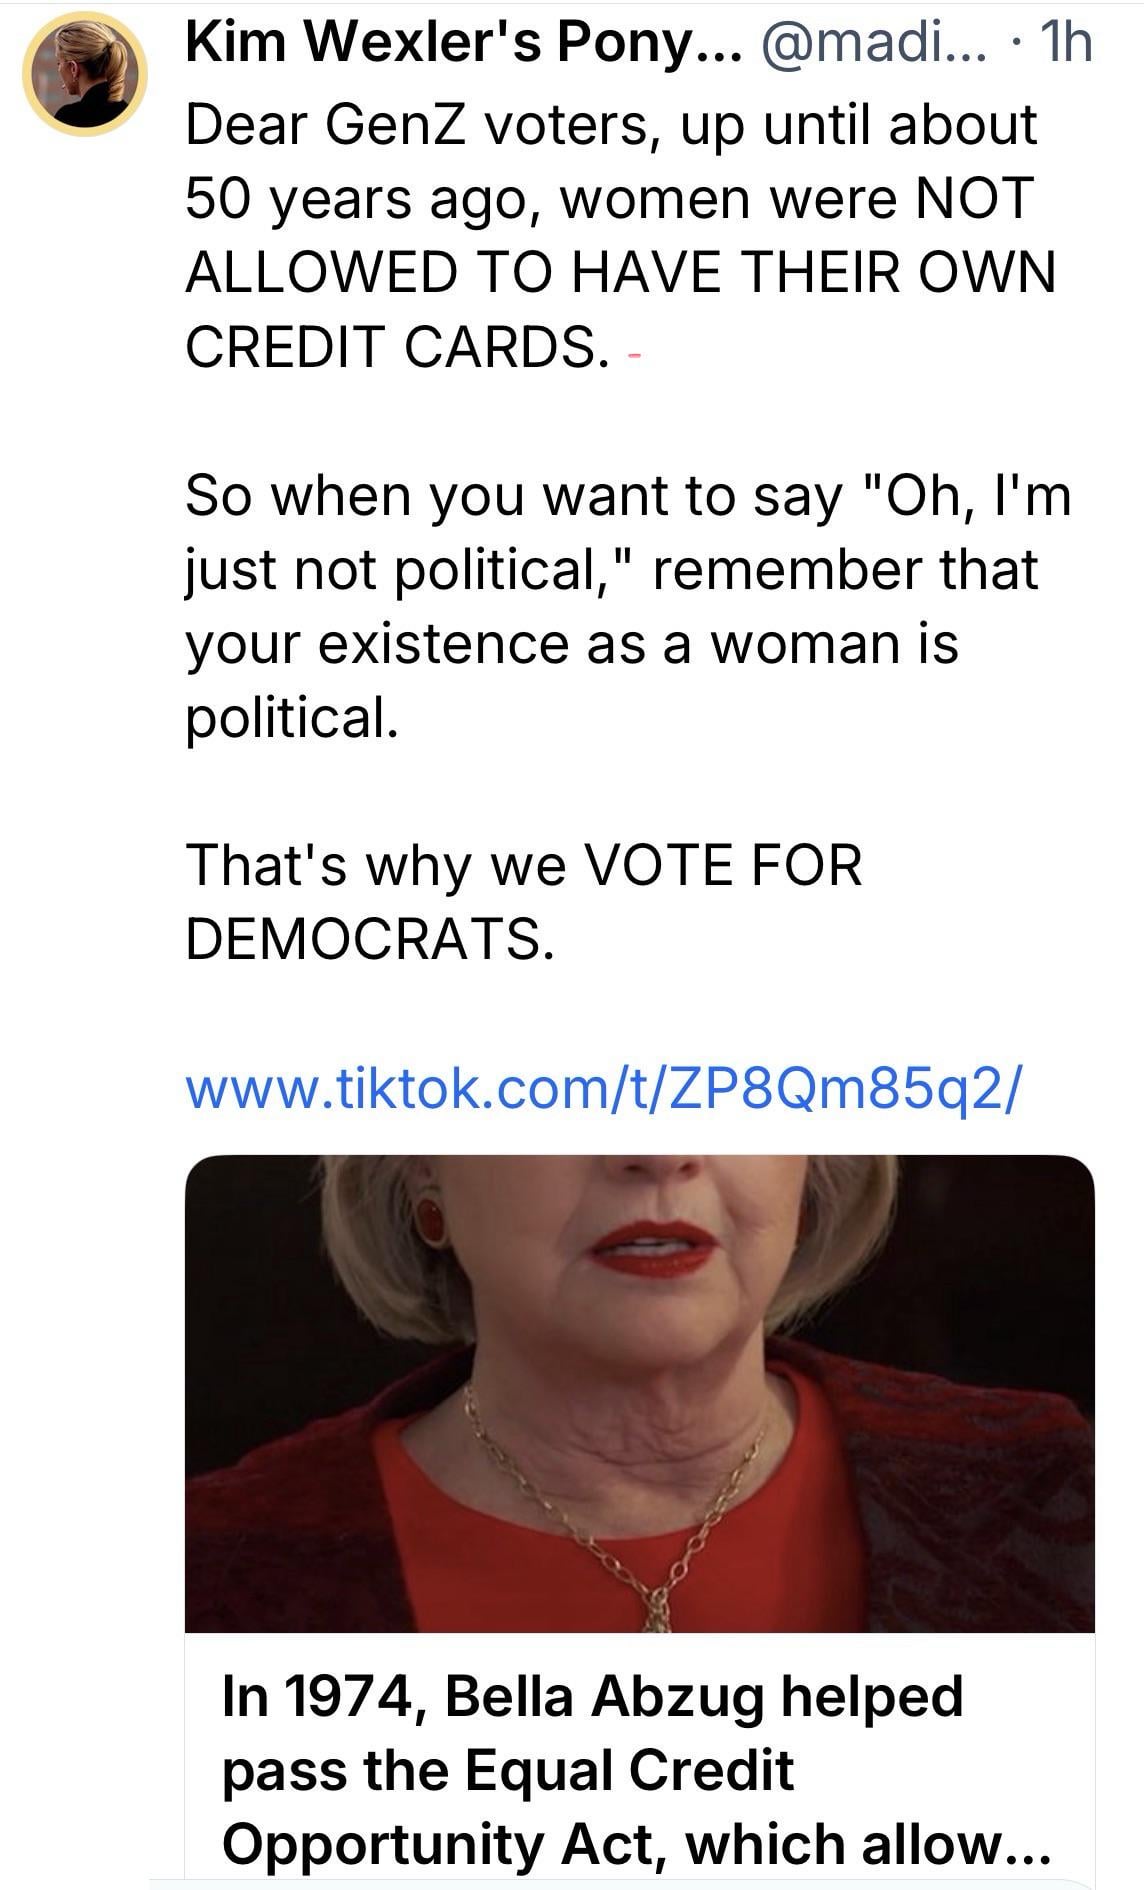Open the tweet author's profile avatar
Viewport: 1144px width, 1890px height.
tap(85, 77)
